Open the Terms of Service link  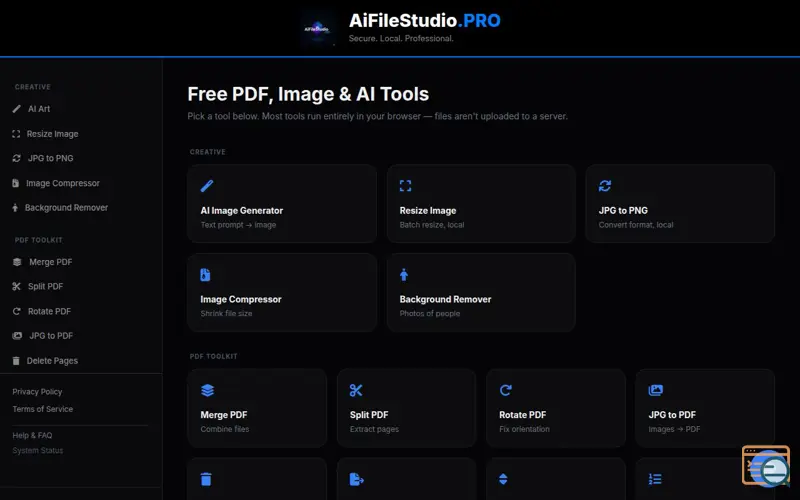tap(42, 409)
